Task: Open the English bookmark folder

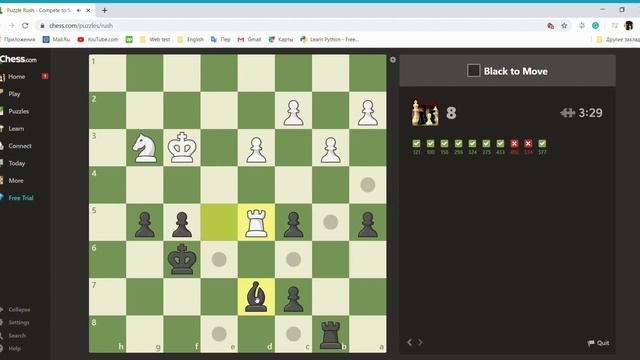Action: (x=191, y=40)
